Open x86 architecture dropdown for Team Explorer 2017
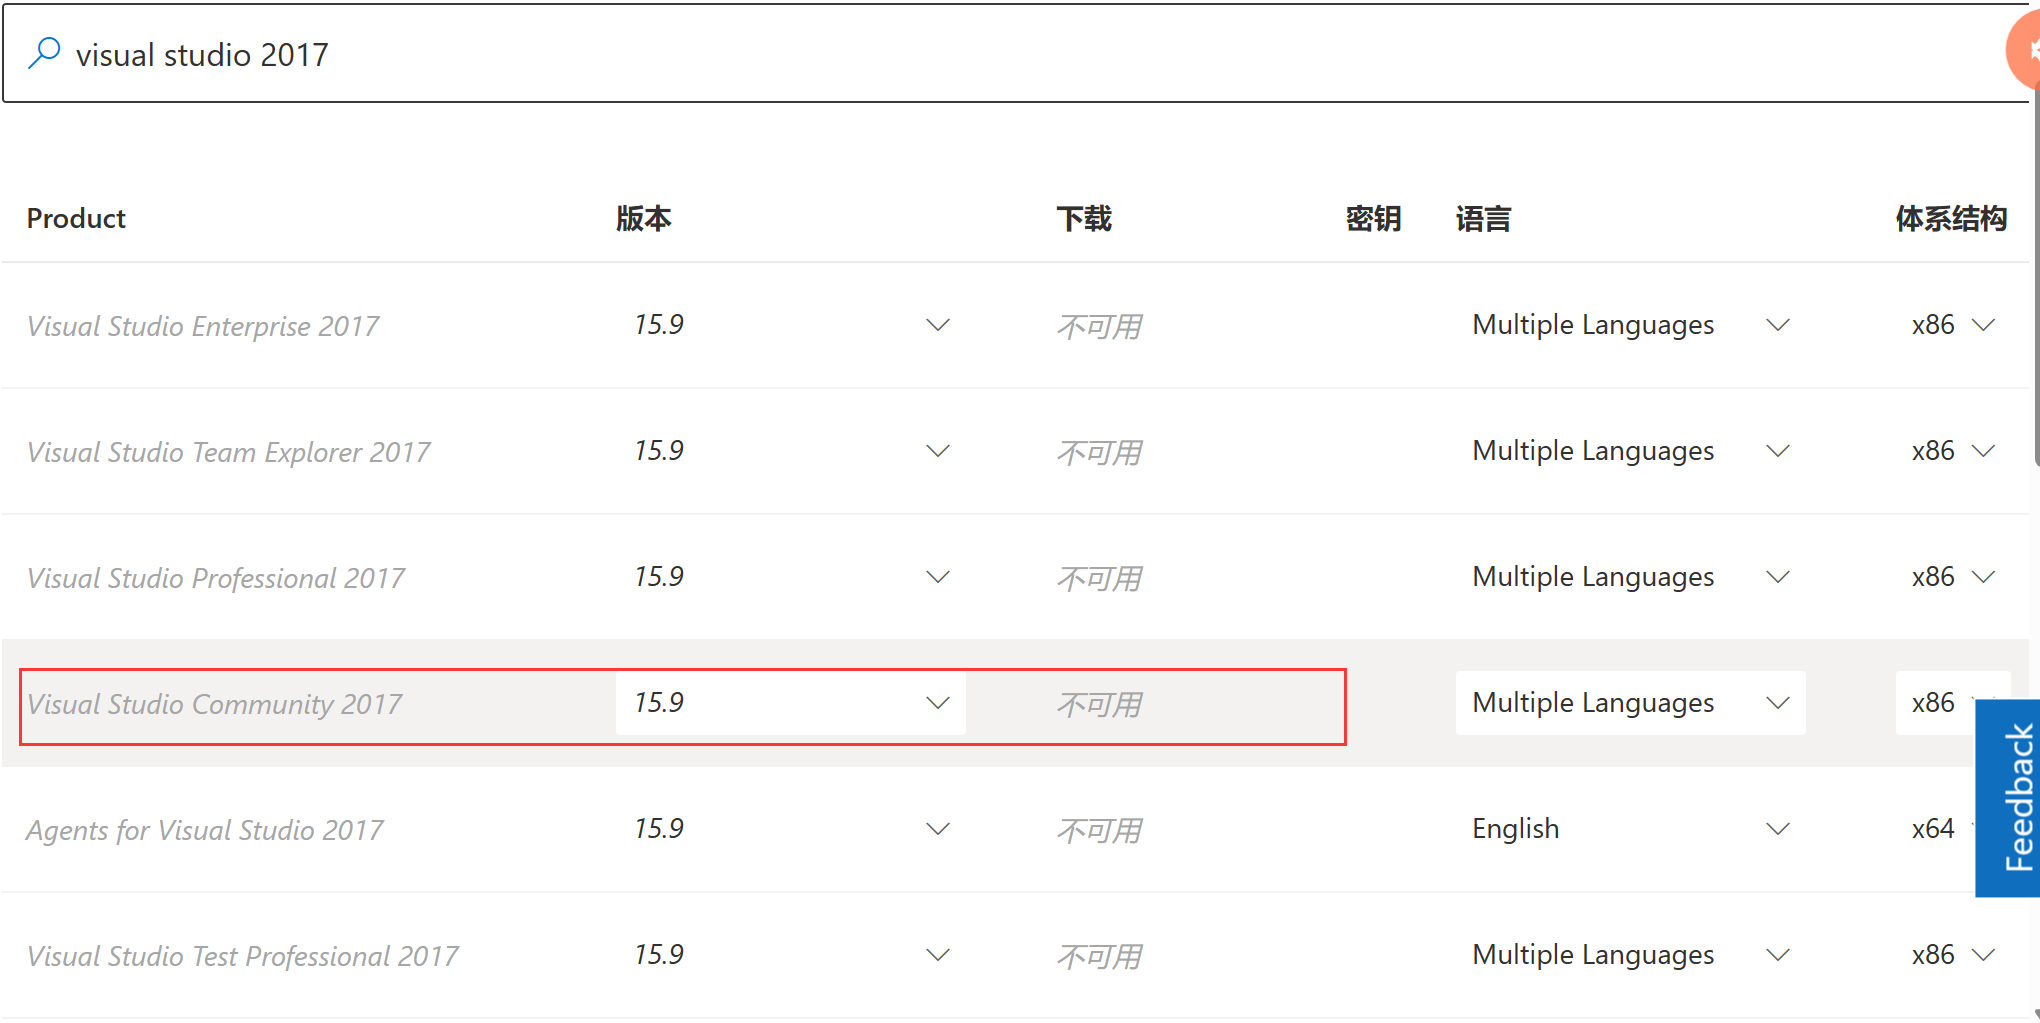 tap(1953, 451)
